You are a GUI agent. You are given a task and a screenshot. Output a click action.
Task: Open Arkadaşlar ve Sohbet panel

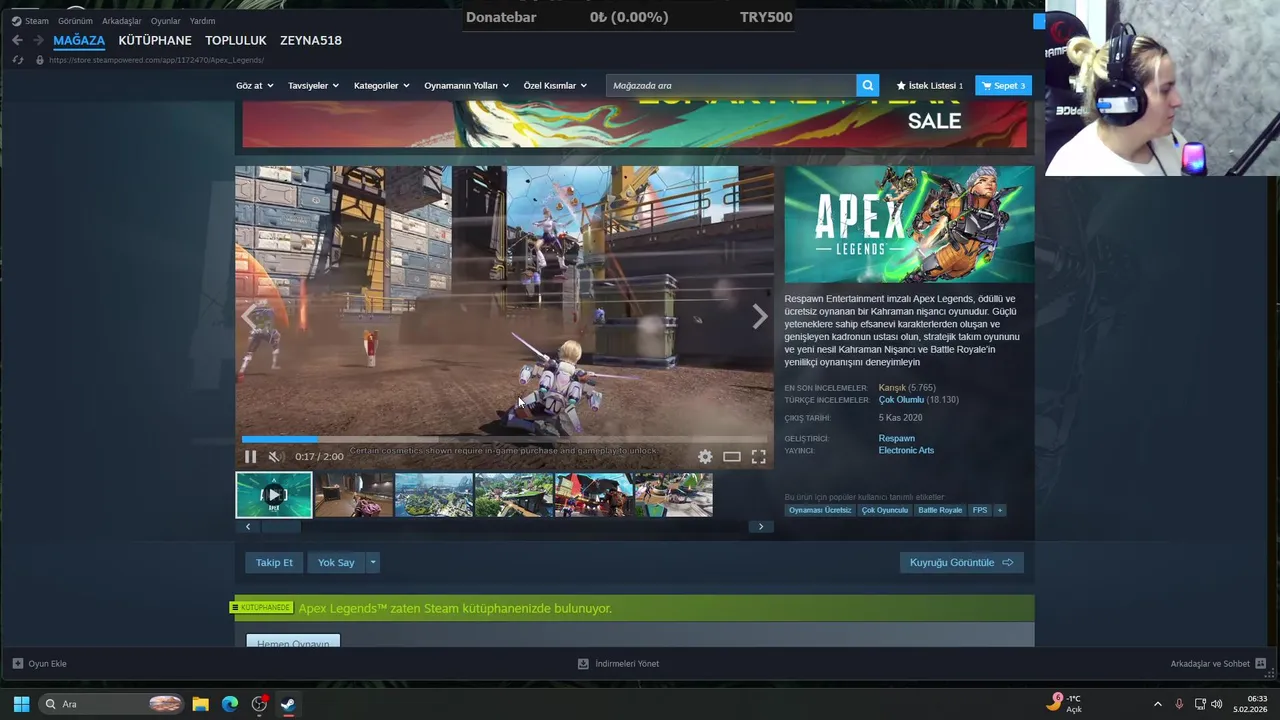point(1218,663)
